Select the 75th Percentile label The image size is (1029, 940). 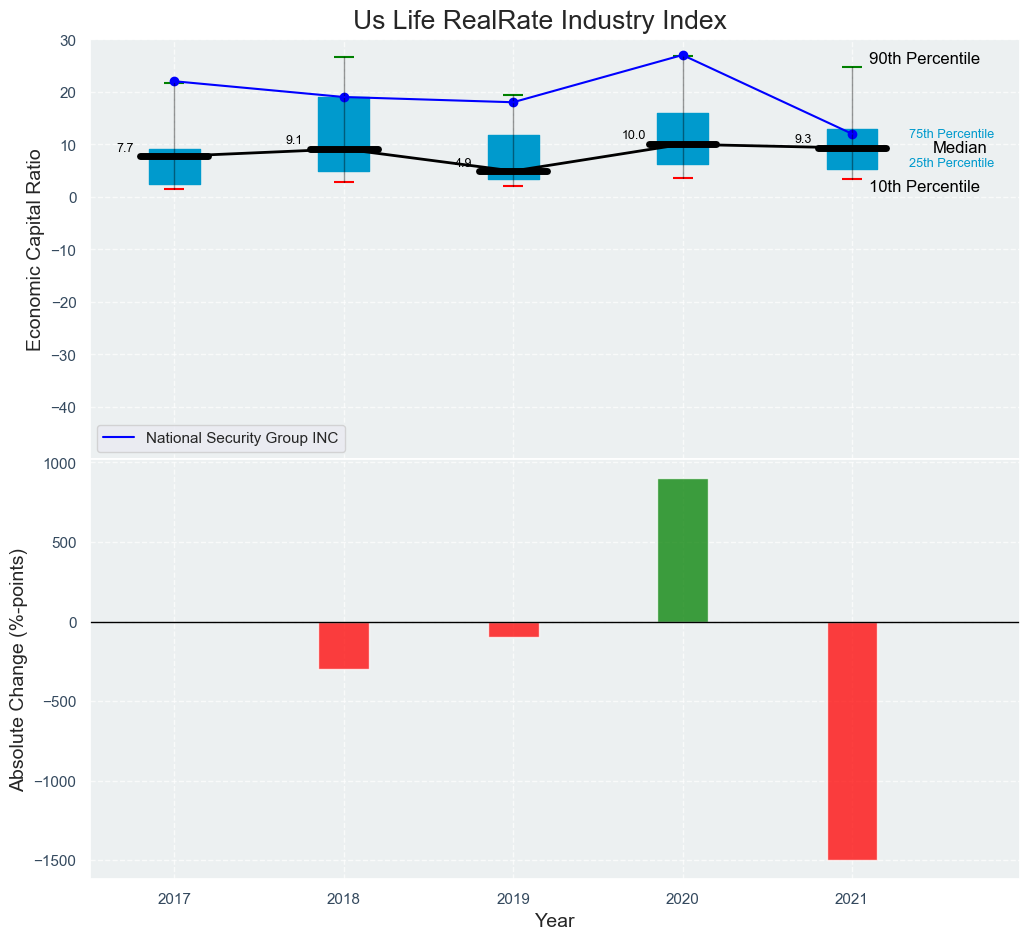[950, 134]
